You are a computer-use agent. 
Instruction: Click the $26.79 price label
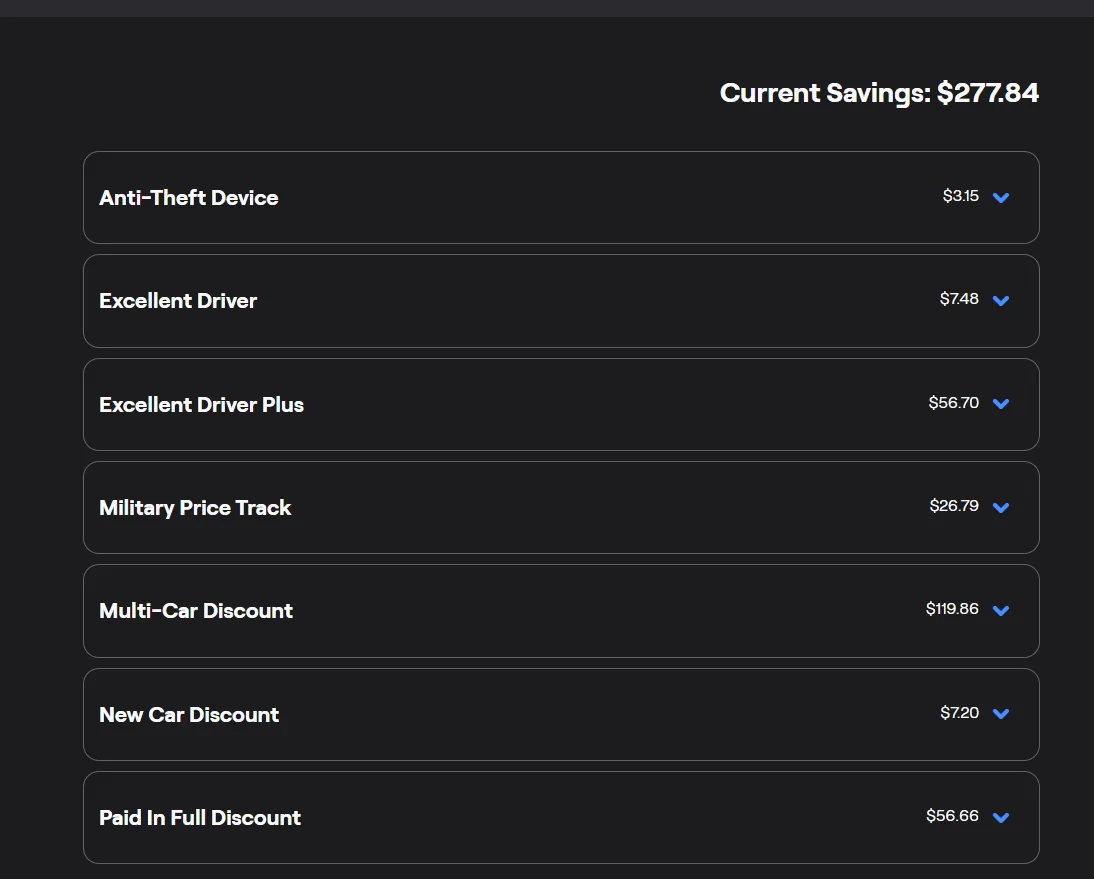953,506
